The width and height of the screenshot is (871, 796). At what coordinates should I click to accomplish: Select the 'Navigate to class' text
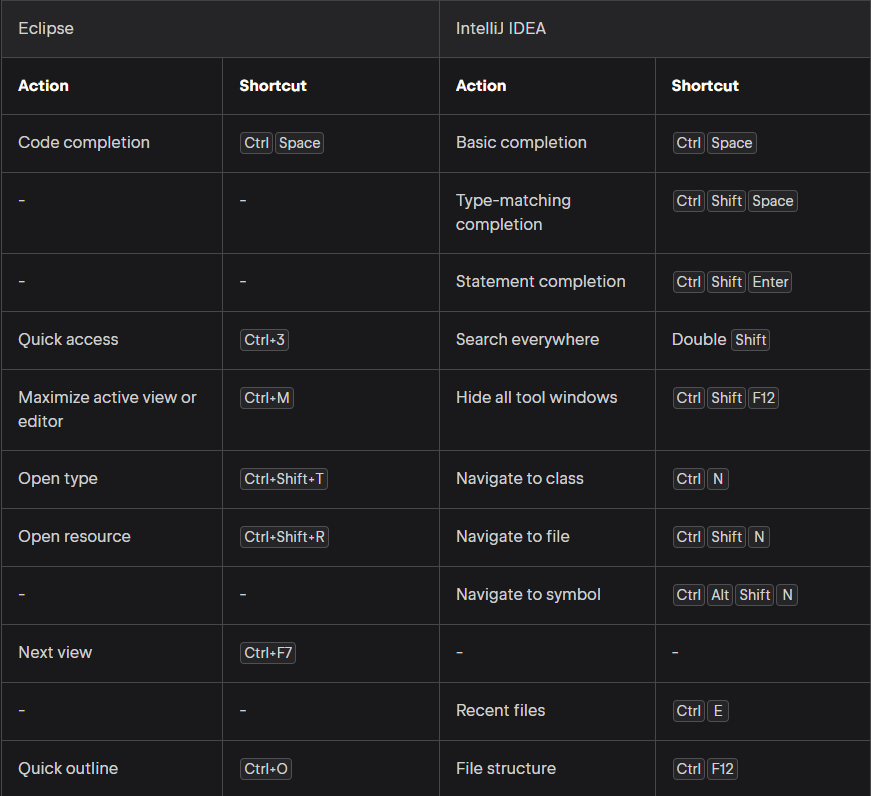(520, 478)
